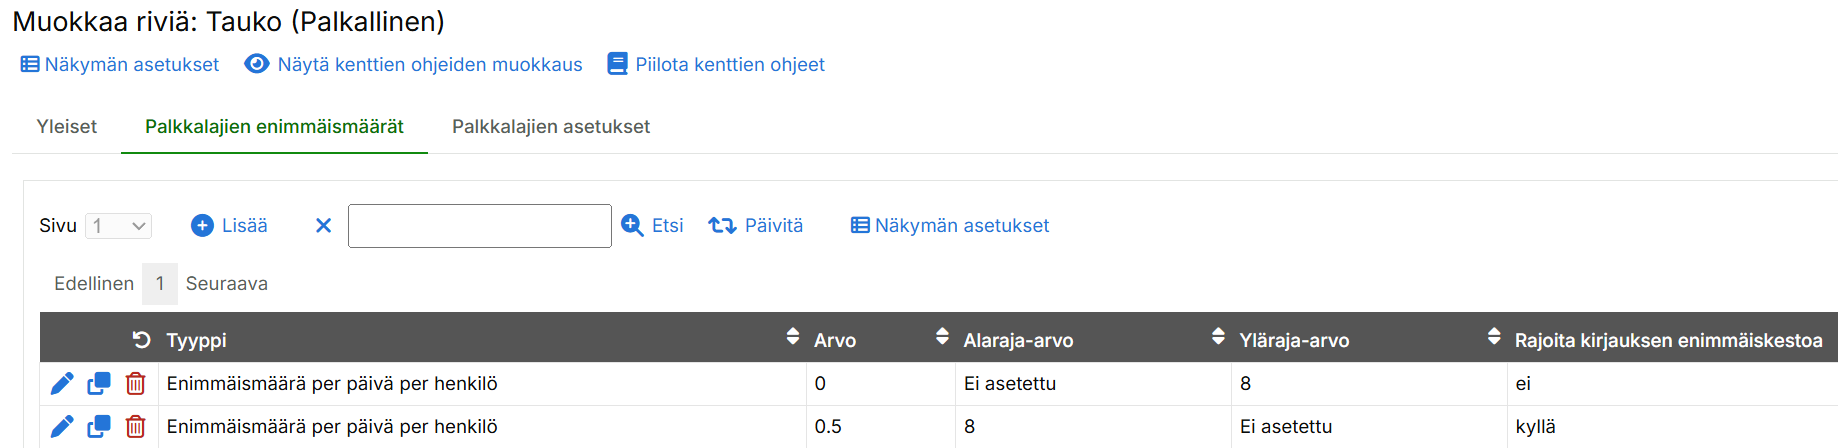This screenshot has height=448, width=1838.
Task: Click edit pencil icon in first row
Action: pyautogui.click(x=62, y=384)
